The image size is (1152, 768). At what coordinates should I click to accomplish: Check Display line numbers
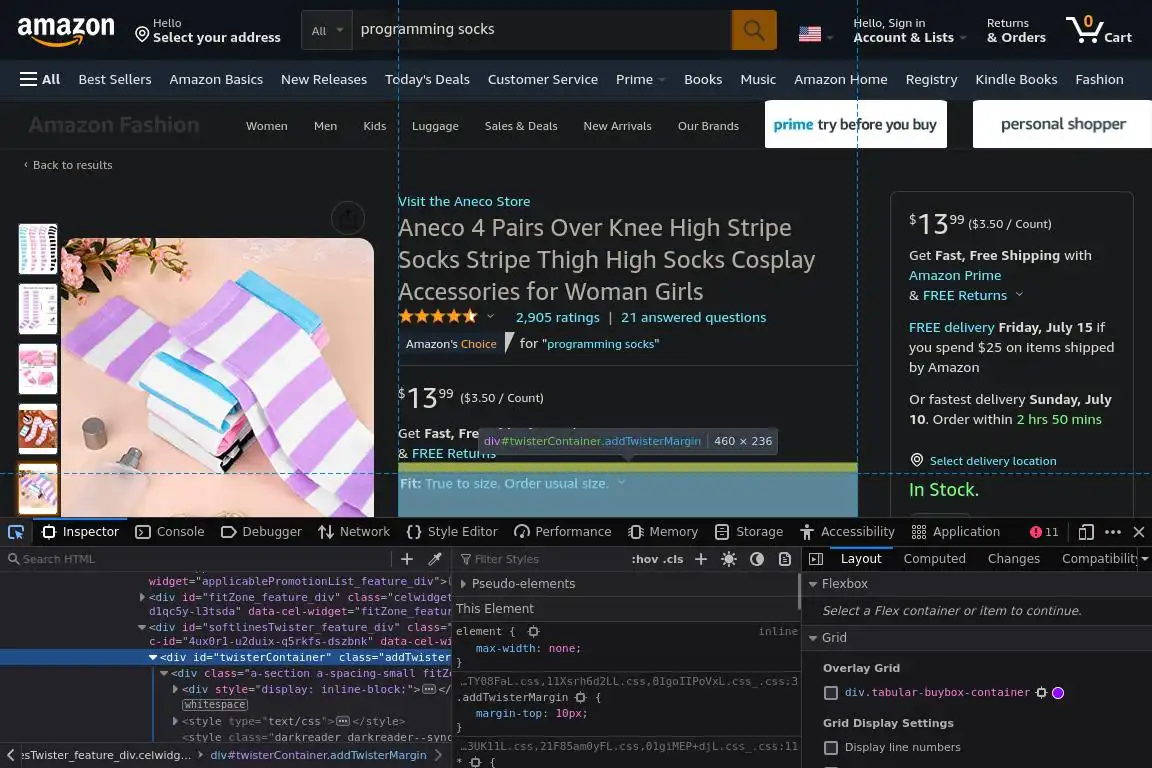(x=831, y=747)
